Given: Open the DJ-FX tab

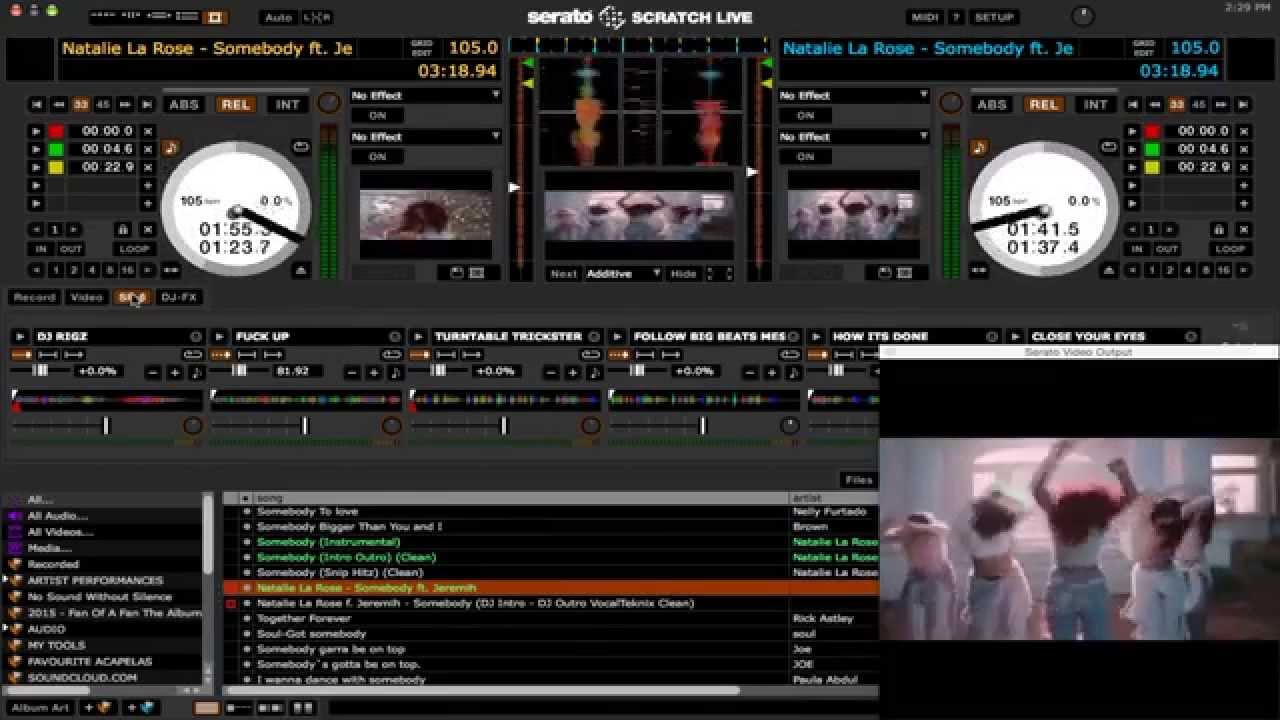Looking at the screenshot, I should coord(179,297).
